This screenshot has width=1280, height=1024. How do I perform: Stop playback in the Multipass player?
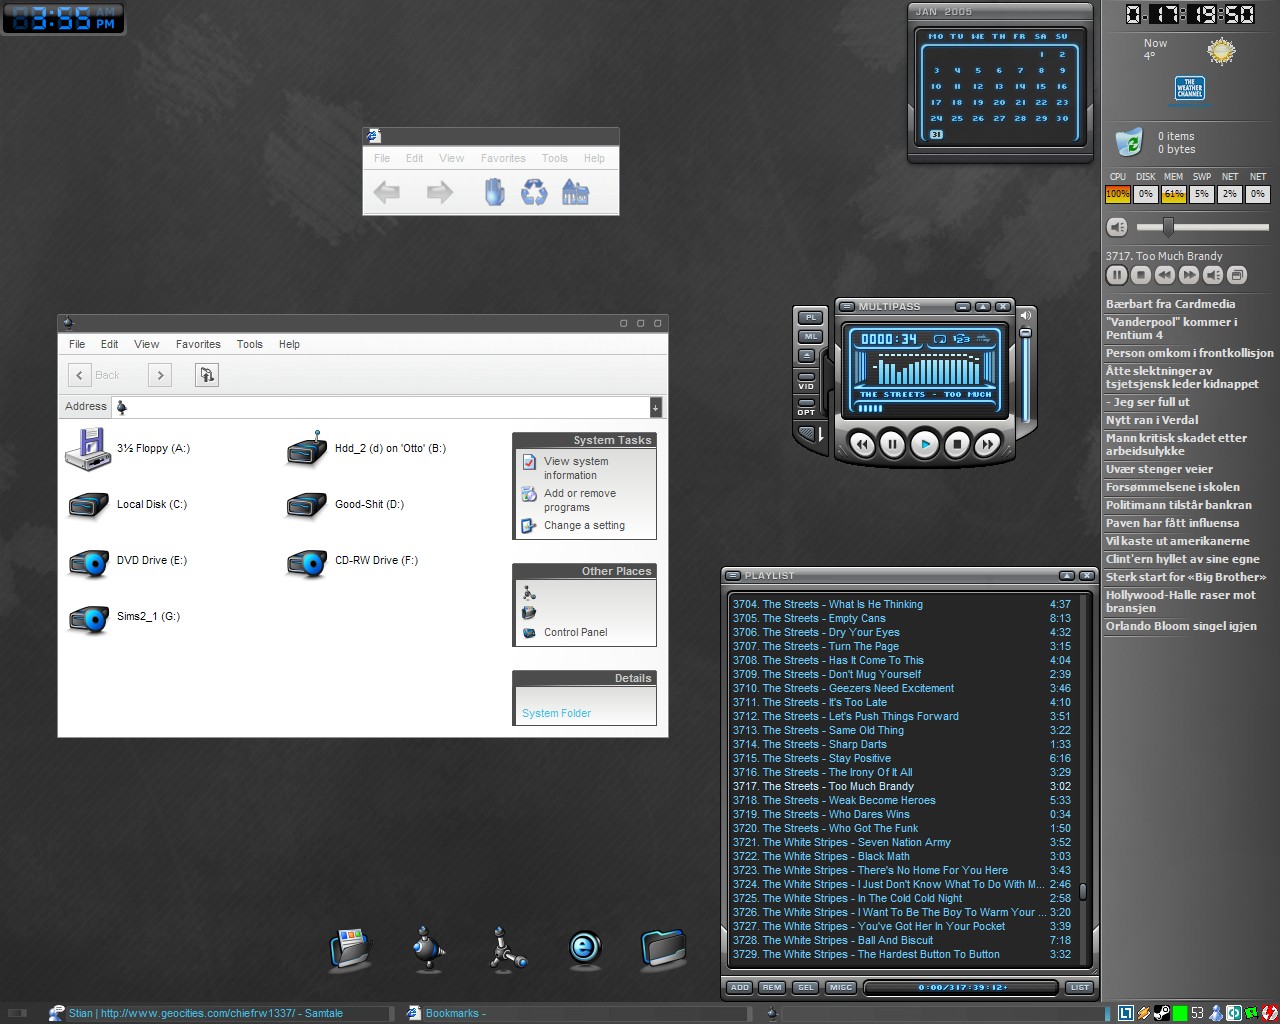click(956, 444)
